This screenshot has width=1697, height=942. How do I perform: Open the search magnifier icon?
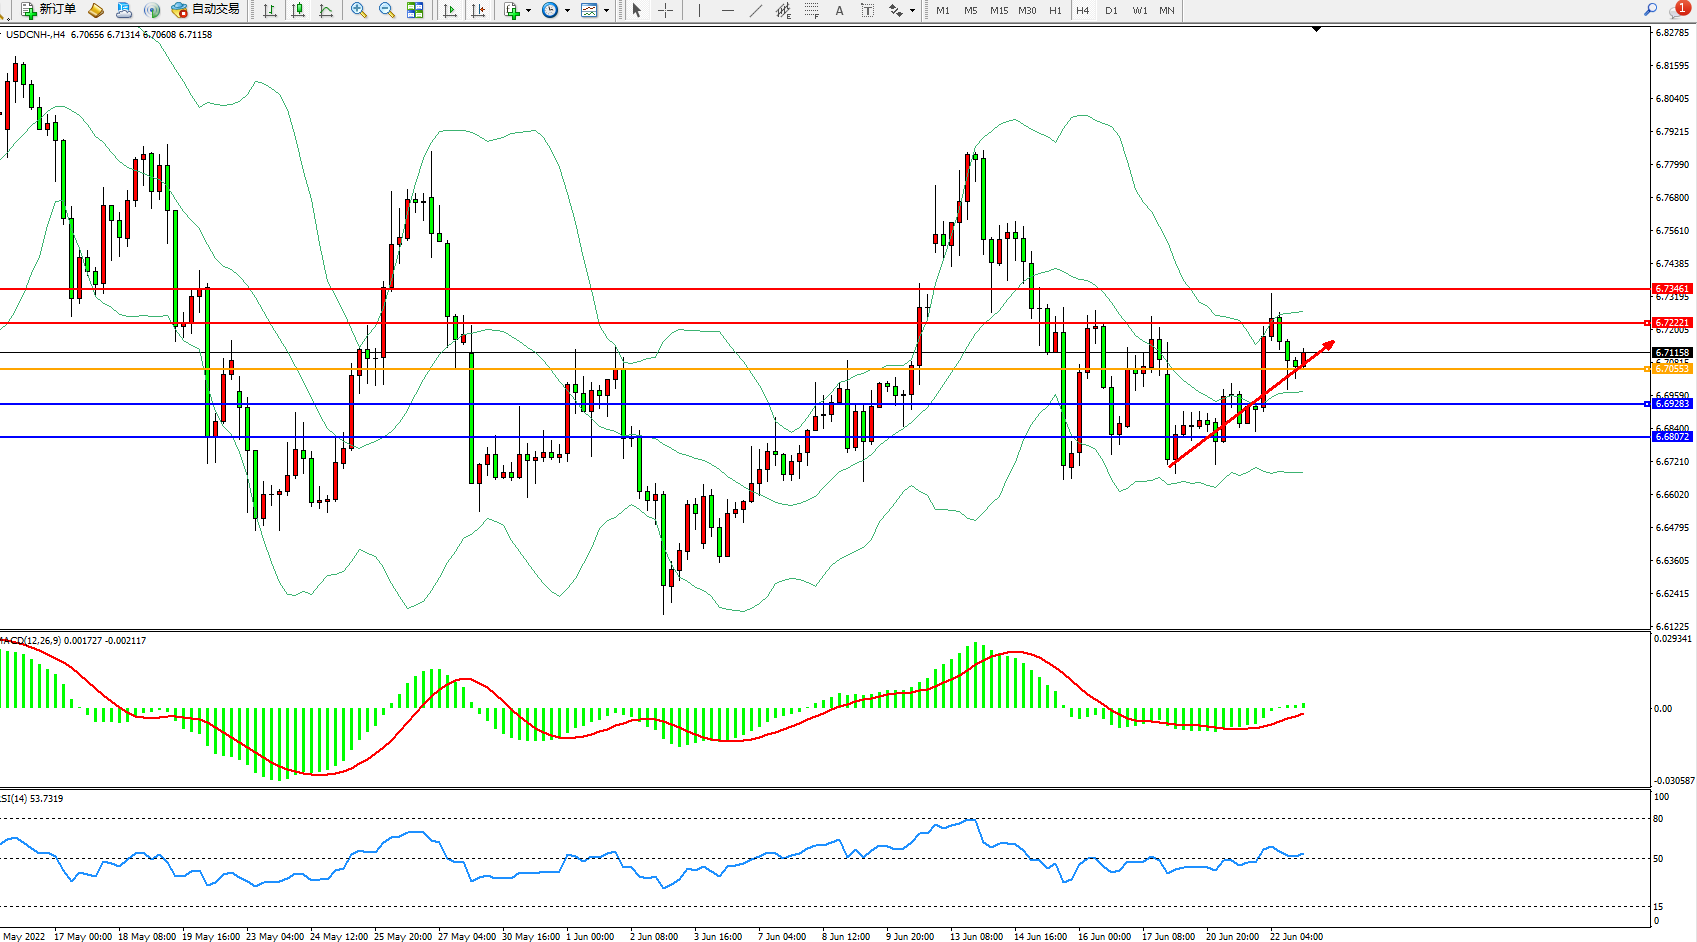click(x=1650, y=10)
